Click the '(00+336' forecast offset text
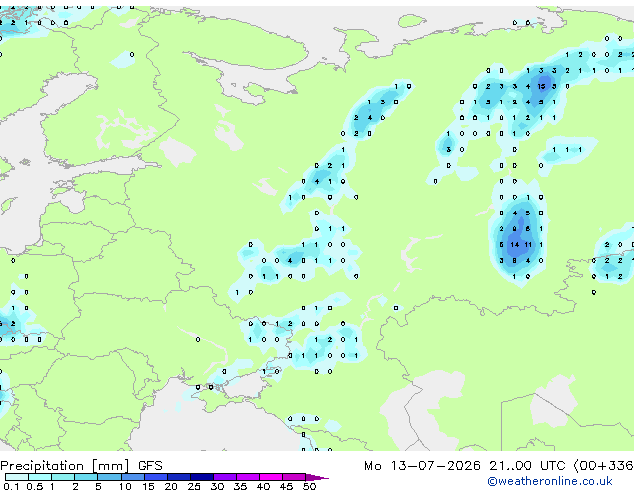The width and height of the screenshot is (634, 490). [x=603, y=466]
